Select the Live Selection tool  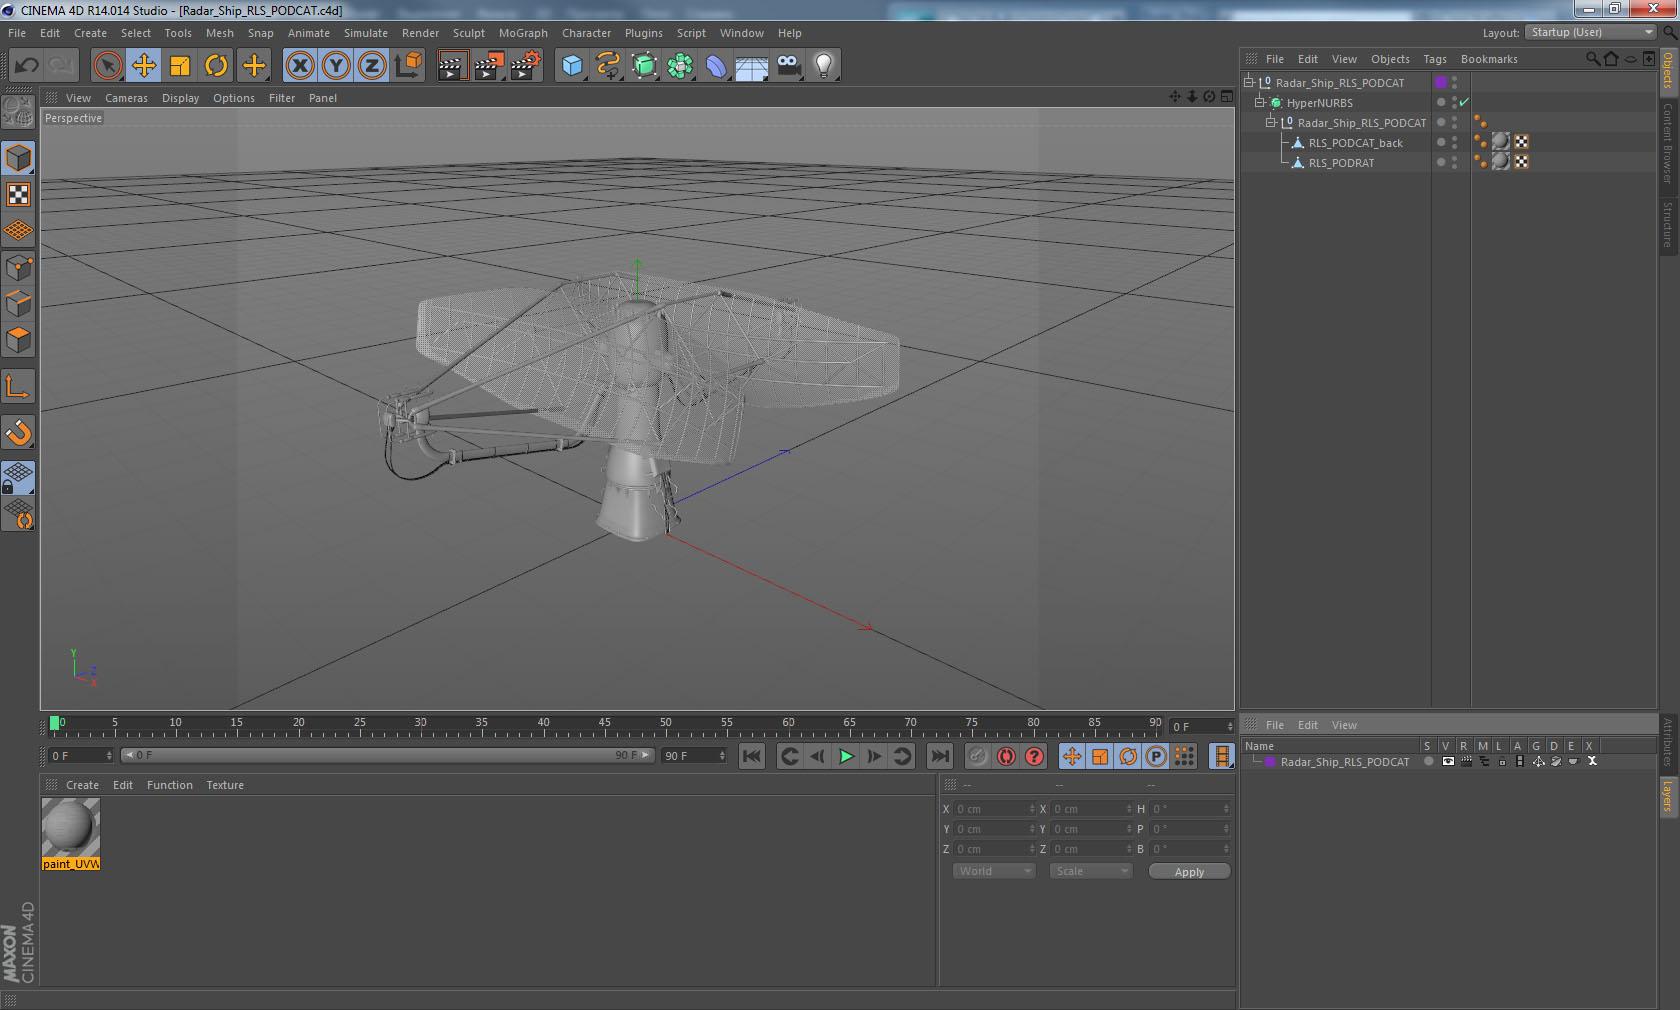107,66
